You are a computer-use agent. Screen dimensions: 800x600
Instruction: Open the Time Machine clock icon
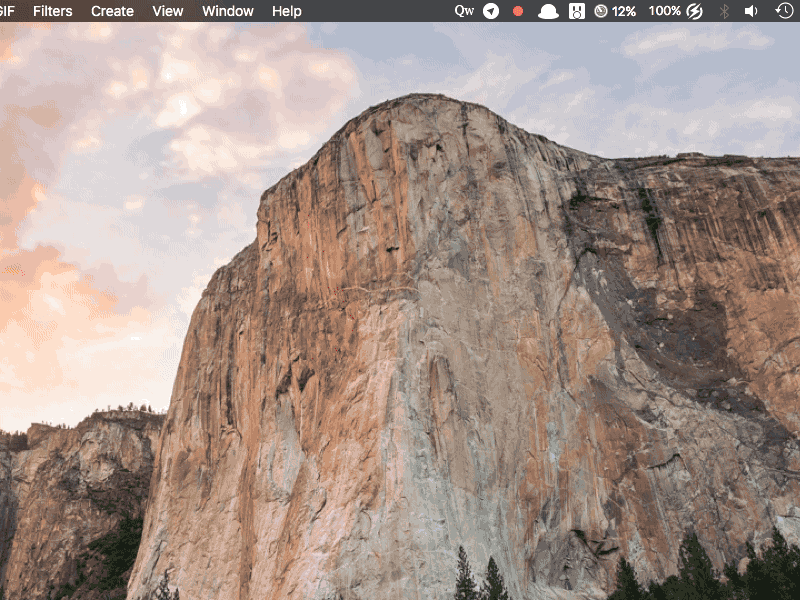click(784, 11)
